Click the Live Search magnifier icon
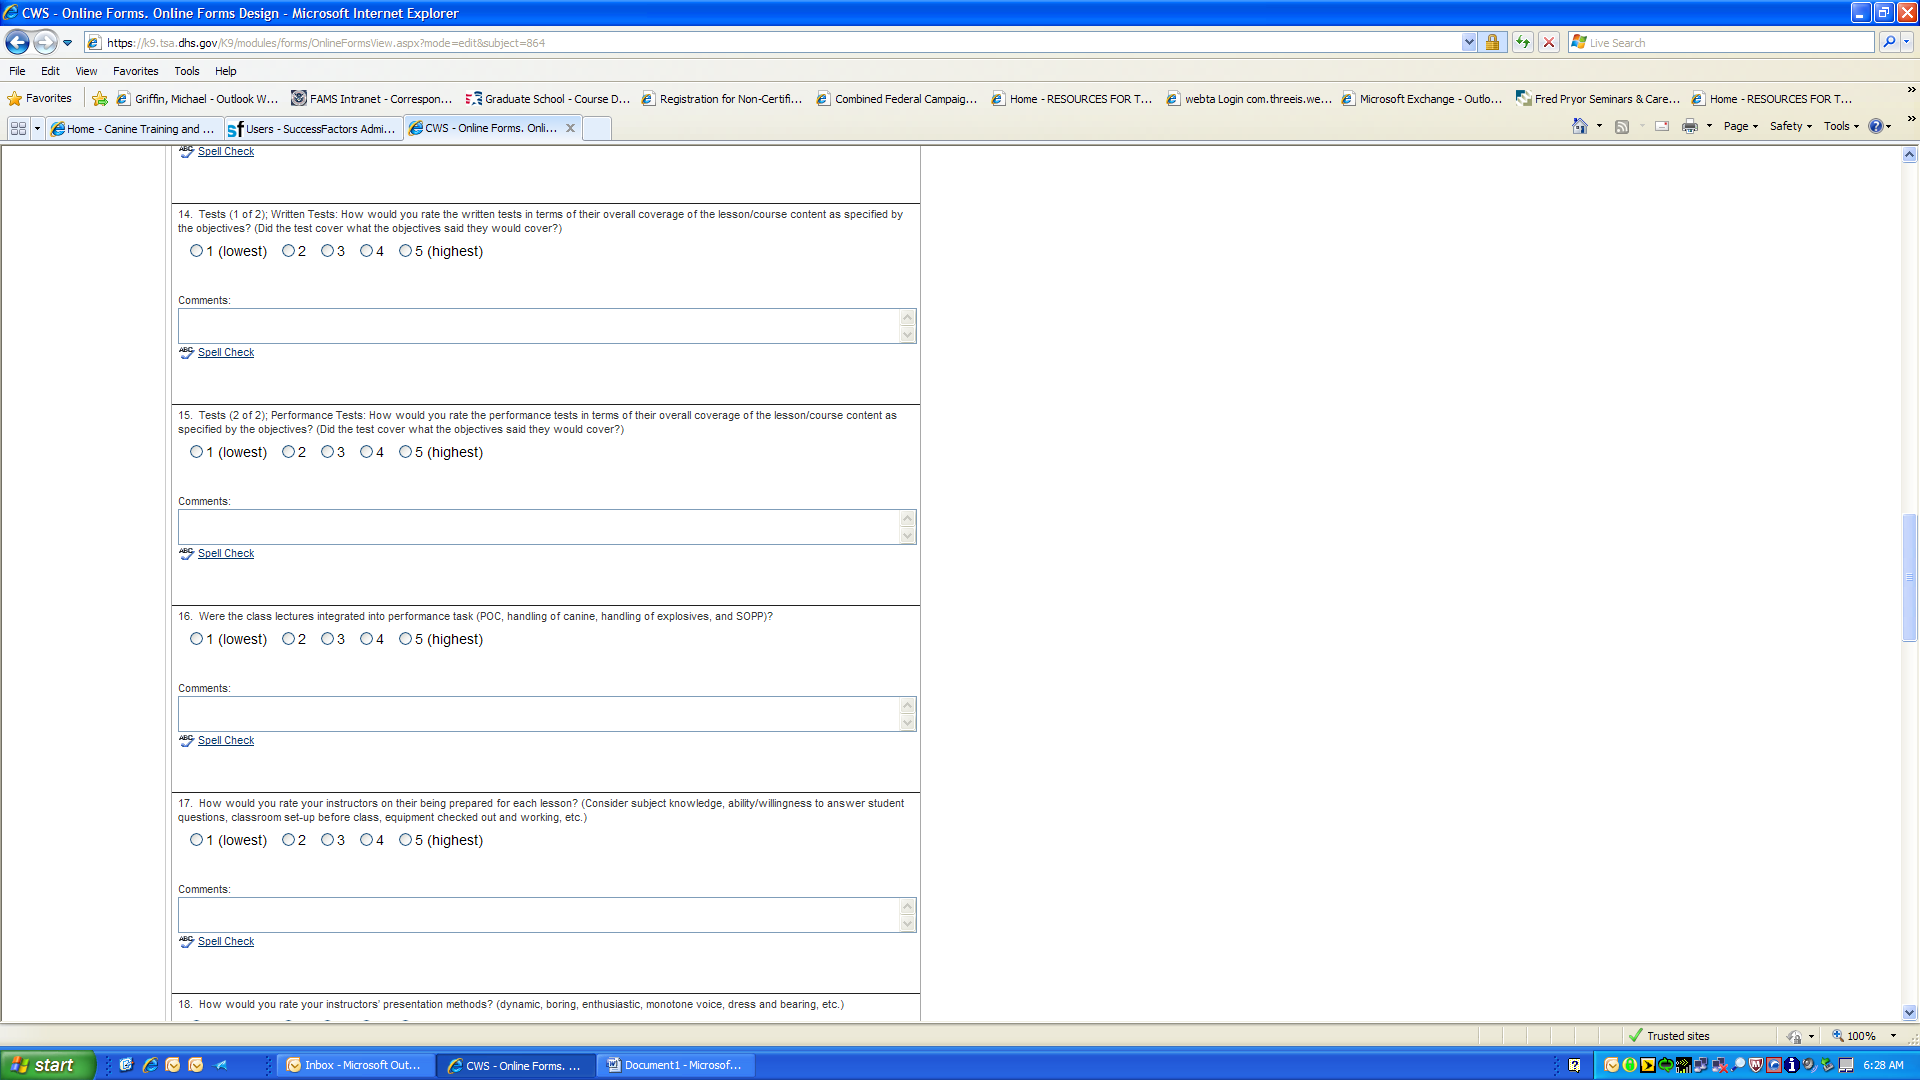 [1888, 42]
